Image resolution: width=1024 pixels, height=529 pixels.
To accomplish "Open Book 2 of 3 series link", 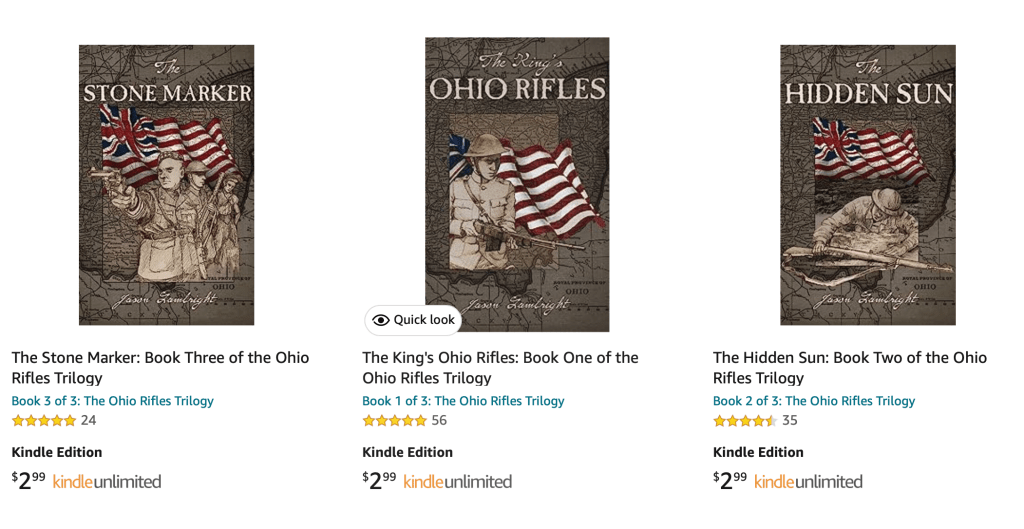I will (x=814, y=401).
